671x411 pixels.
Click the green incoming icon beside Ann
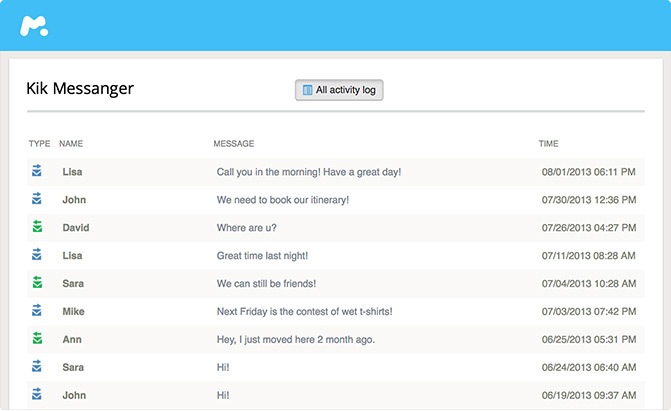[37, 338]
